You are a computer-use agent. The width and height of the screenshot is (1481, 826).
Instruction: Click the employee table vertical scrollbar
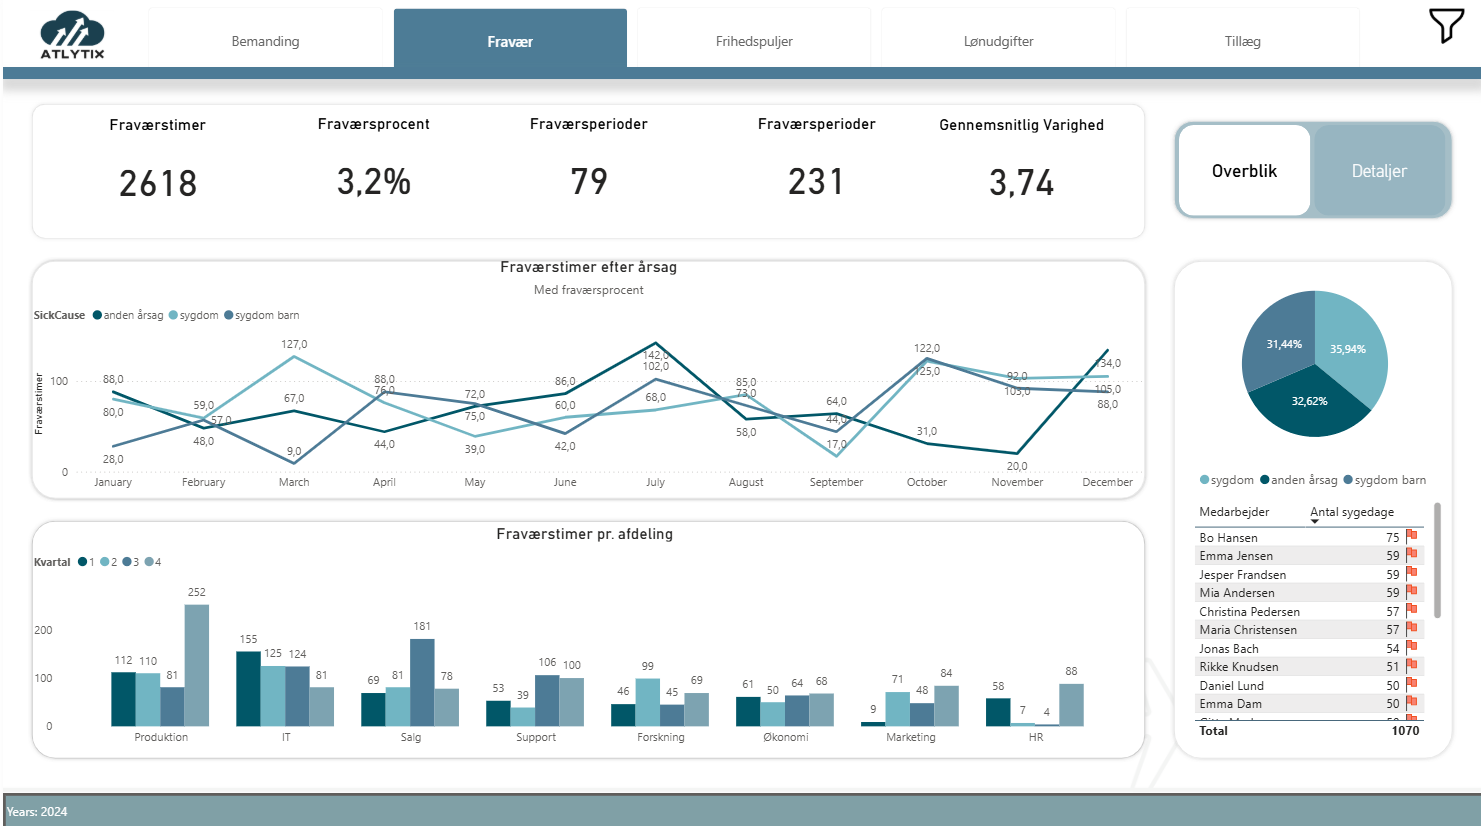coord(1437,560)
